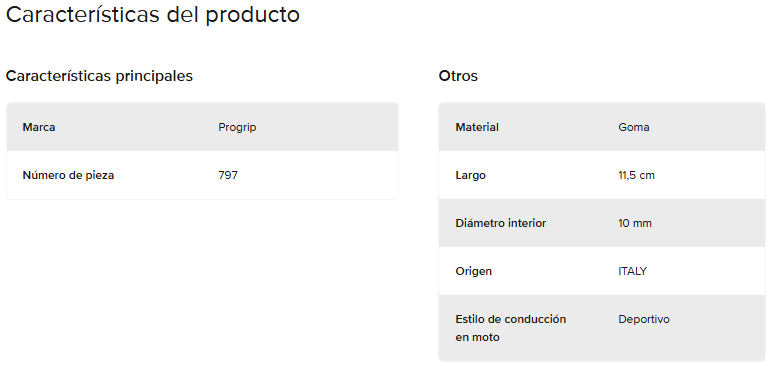Click the 'Características del producto' heading
This screenshot has height=366, width=773.
(x=152, y=15)
